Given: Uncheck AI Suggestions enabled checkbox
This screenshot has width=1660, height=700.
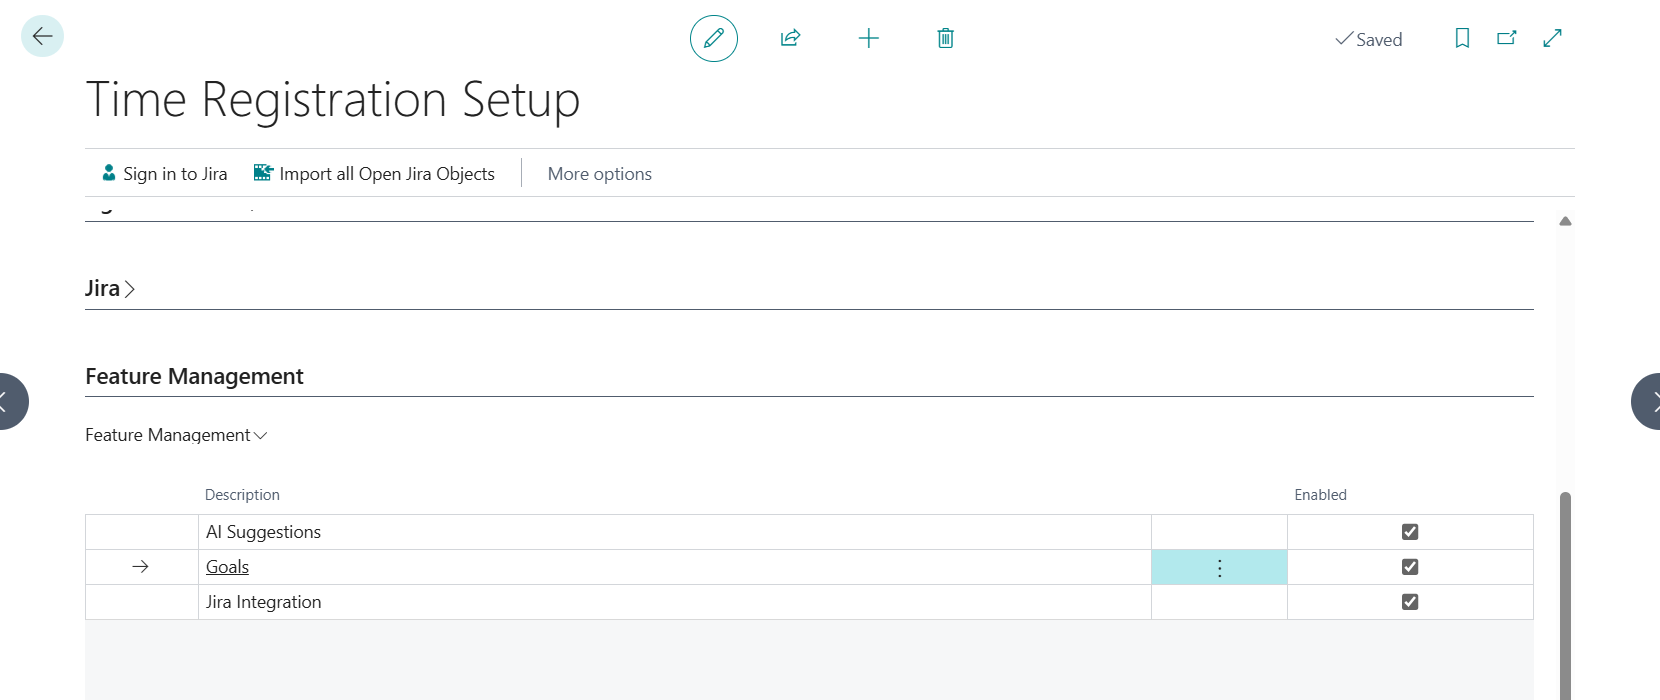Looking at the screenshot, I should tap(1410, 532).
